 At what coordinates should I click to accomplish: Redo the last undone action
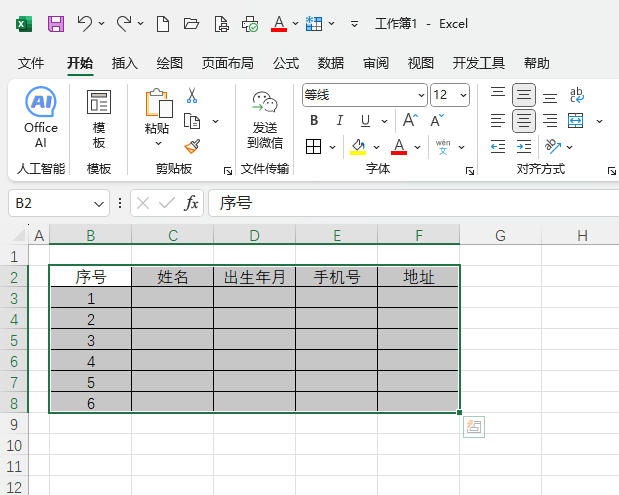point(124,24)
